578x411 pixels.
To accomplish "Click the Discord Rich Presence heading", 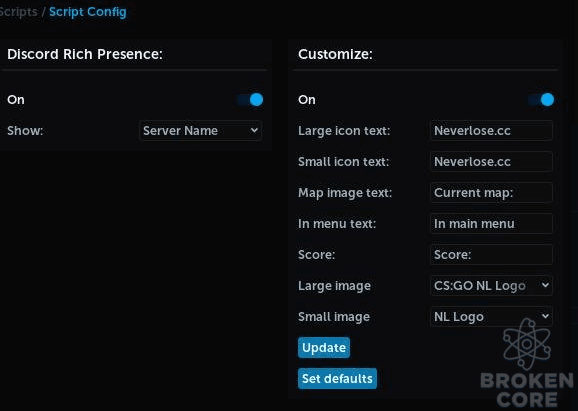I will (85, 54).
